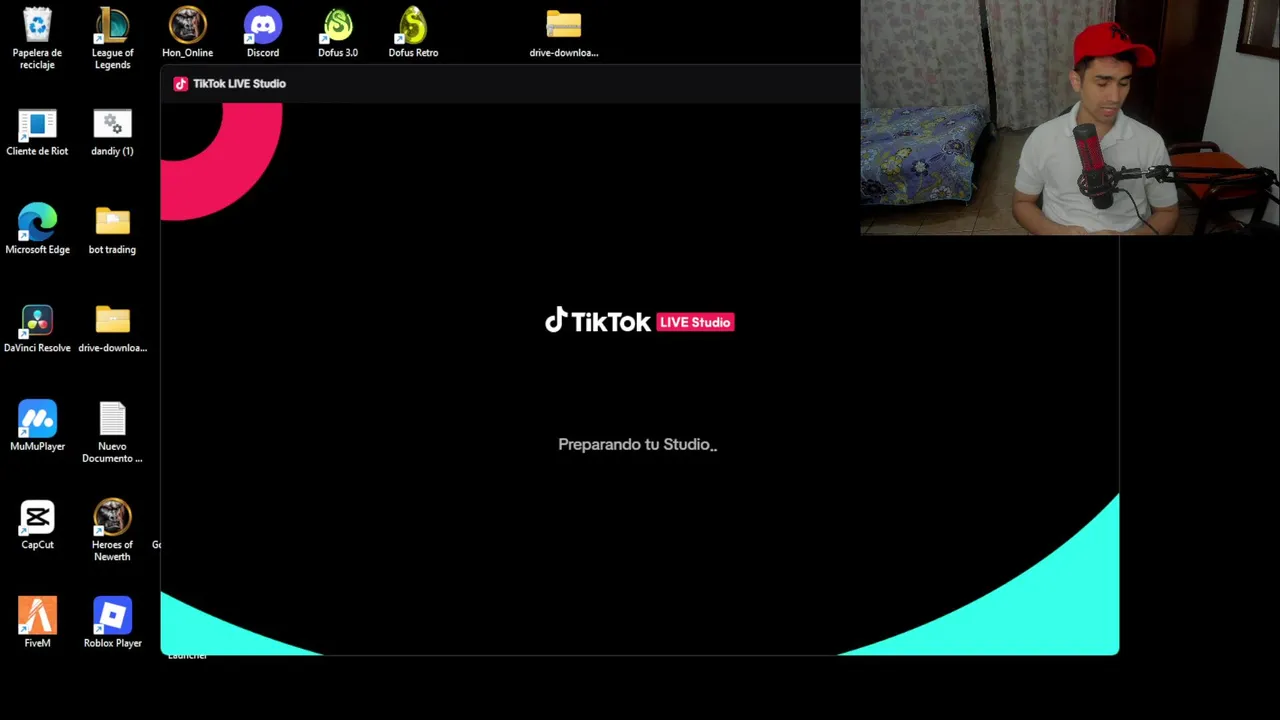This screenshot has width=1280, height=720.
Task: Open Microsoft Edge desktop shortcut
Action: point(37,230)
